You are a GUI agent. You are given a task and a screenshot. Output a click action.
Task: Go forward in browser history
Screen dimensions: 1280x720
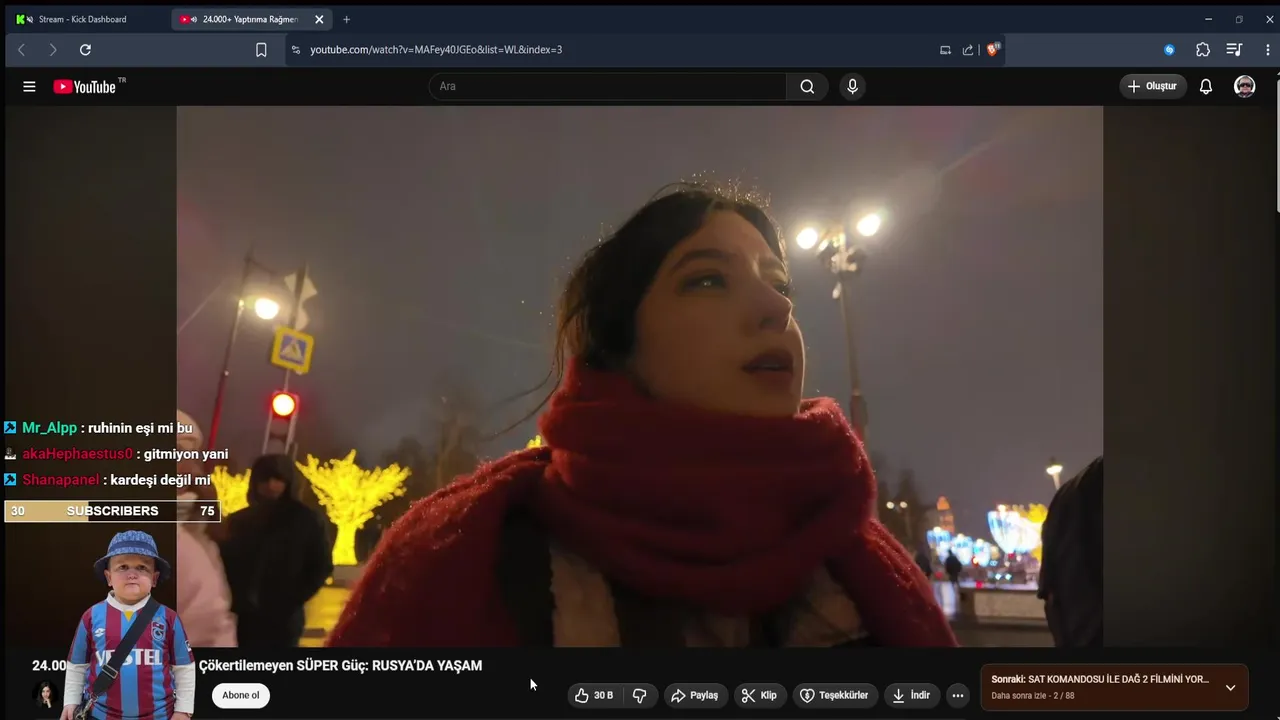(53, 50)
